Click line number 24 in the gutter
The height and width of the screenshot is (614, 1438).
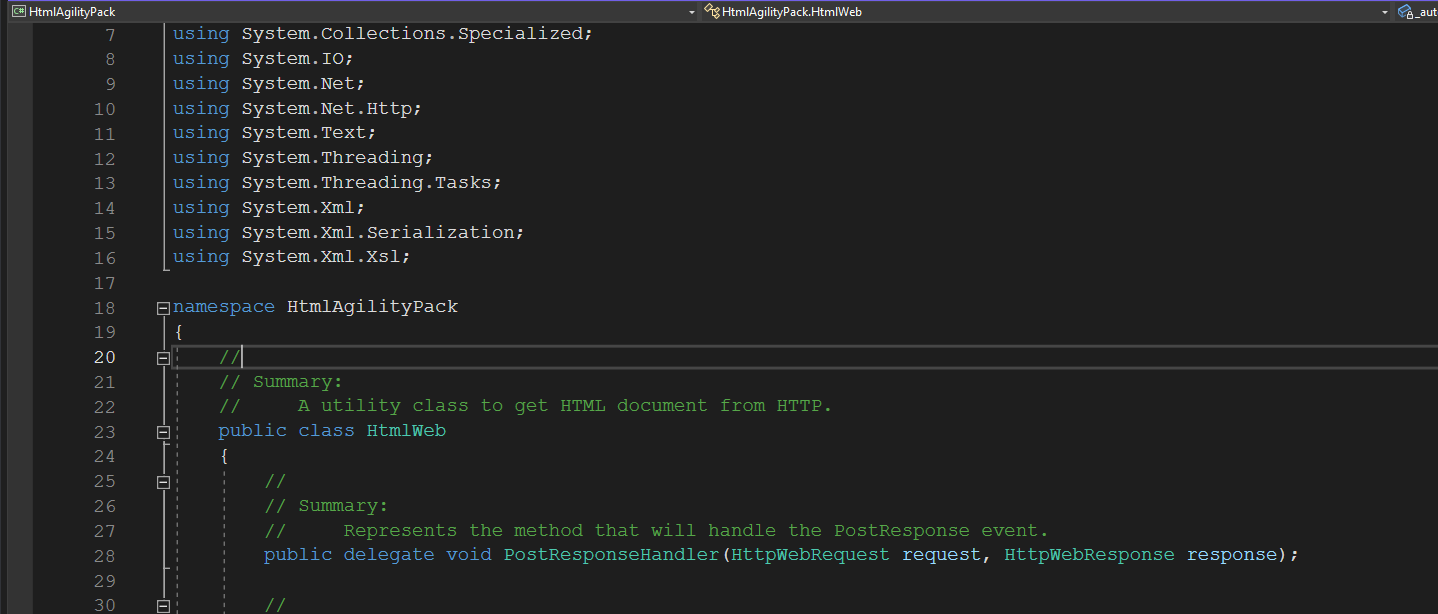(x=105, y=457)
